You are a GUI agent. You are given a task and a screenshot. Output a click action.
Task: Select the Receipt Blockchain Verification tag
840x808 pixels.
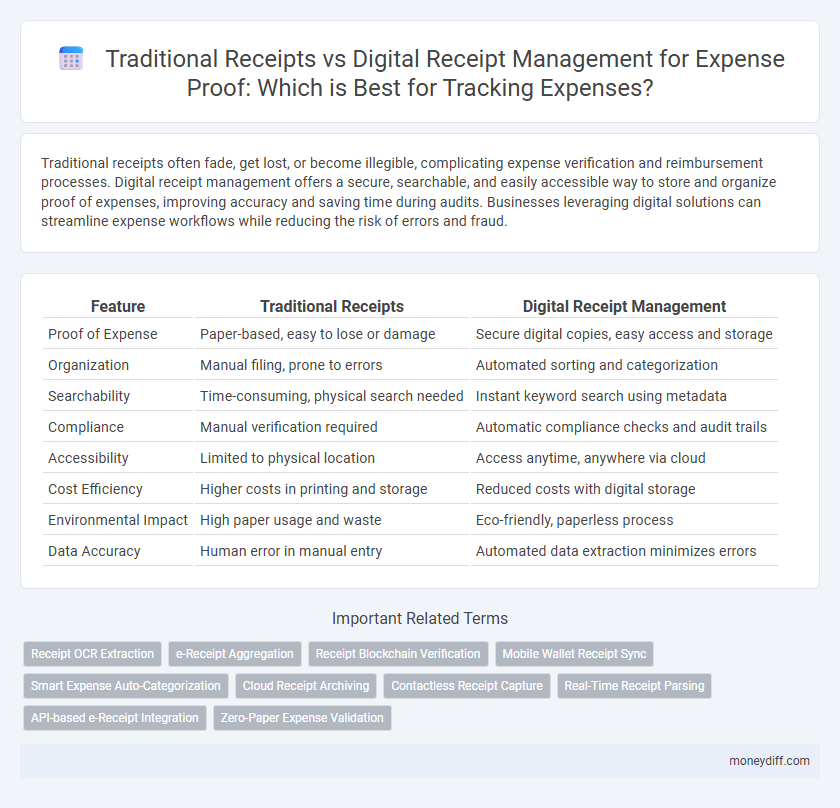point(398,654)
